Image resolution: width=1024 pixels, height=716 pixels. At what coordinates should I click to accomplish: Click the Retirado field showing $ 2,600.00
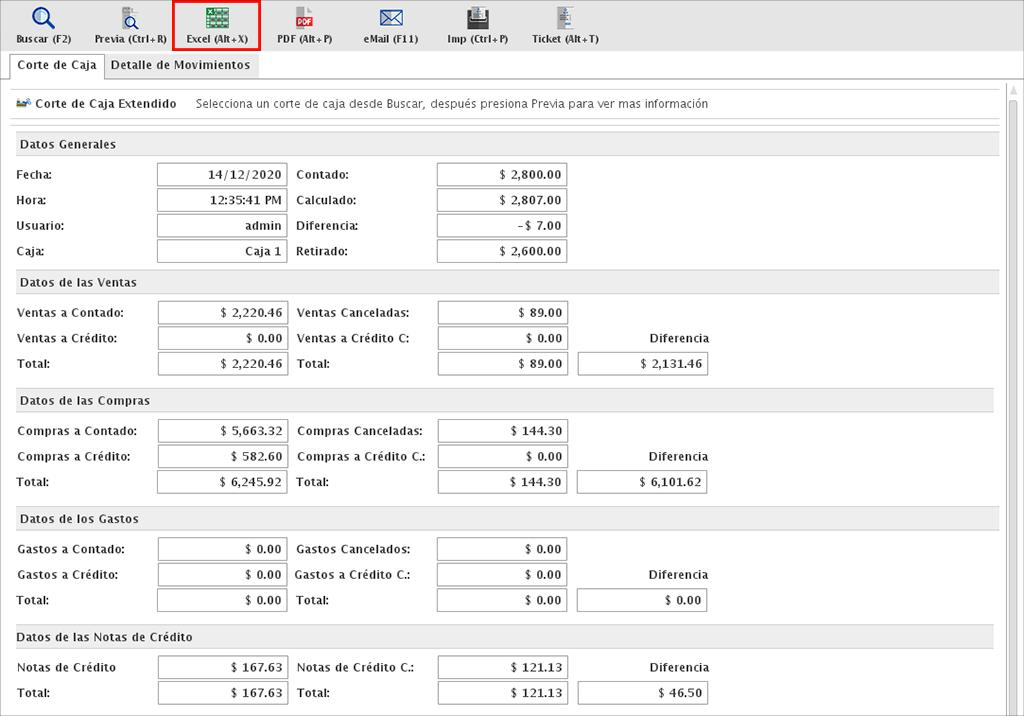click(502, 252)
